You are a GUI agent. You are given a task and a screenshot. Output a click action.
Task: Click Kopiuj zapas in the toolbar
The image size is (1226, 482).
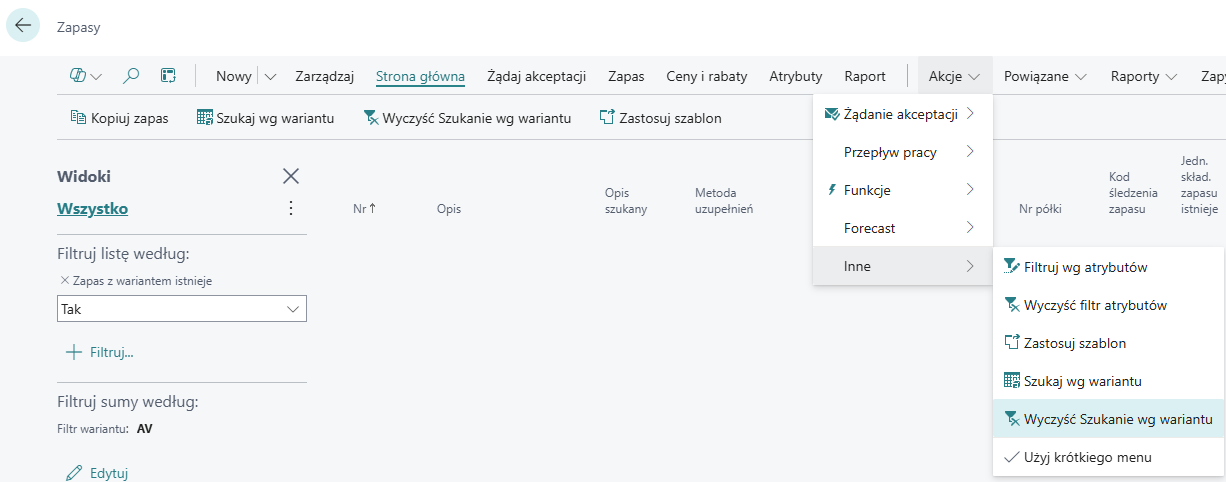(119, 118)
